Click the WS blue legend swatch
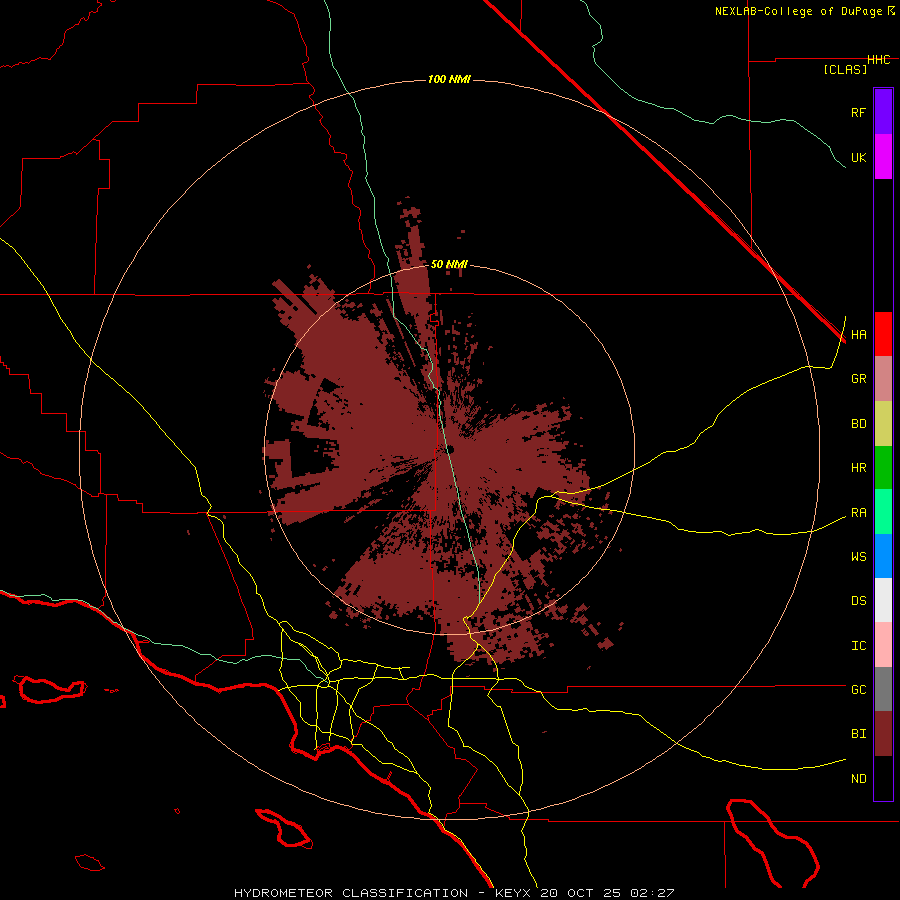 point(883,556)
